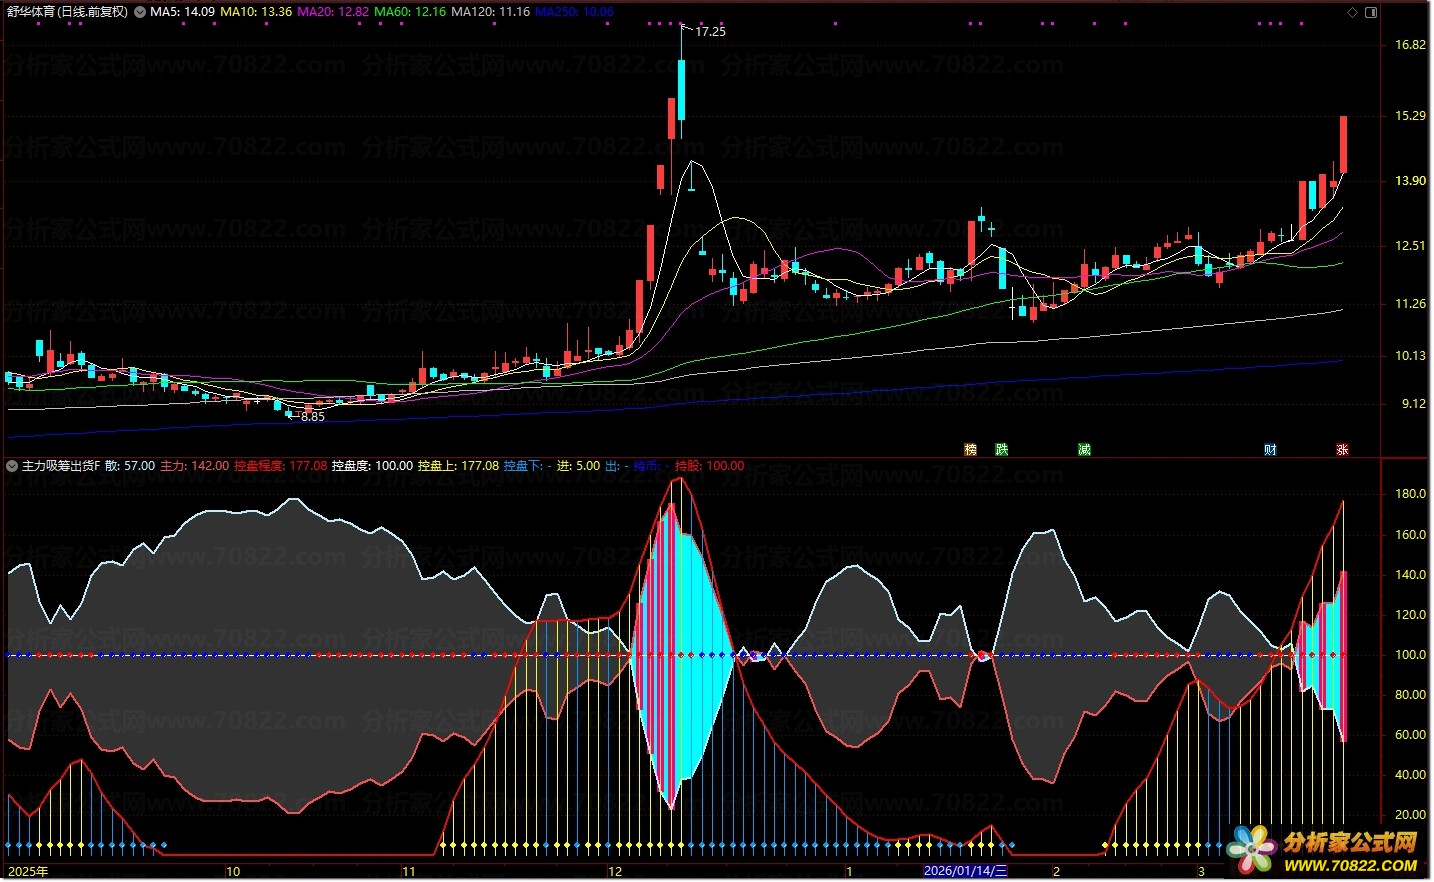Click the 15.29 price axis label
This screenshot has height=882, width=1434.
1410,116
